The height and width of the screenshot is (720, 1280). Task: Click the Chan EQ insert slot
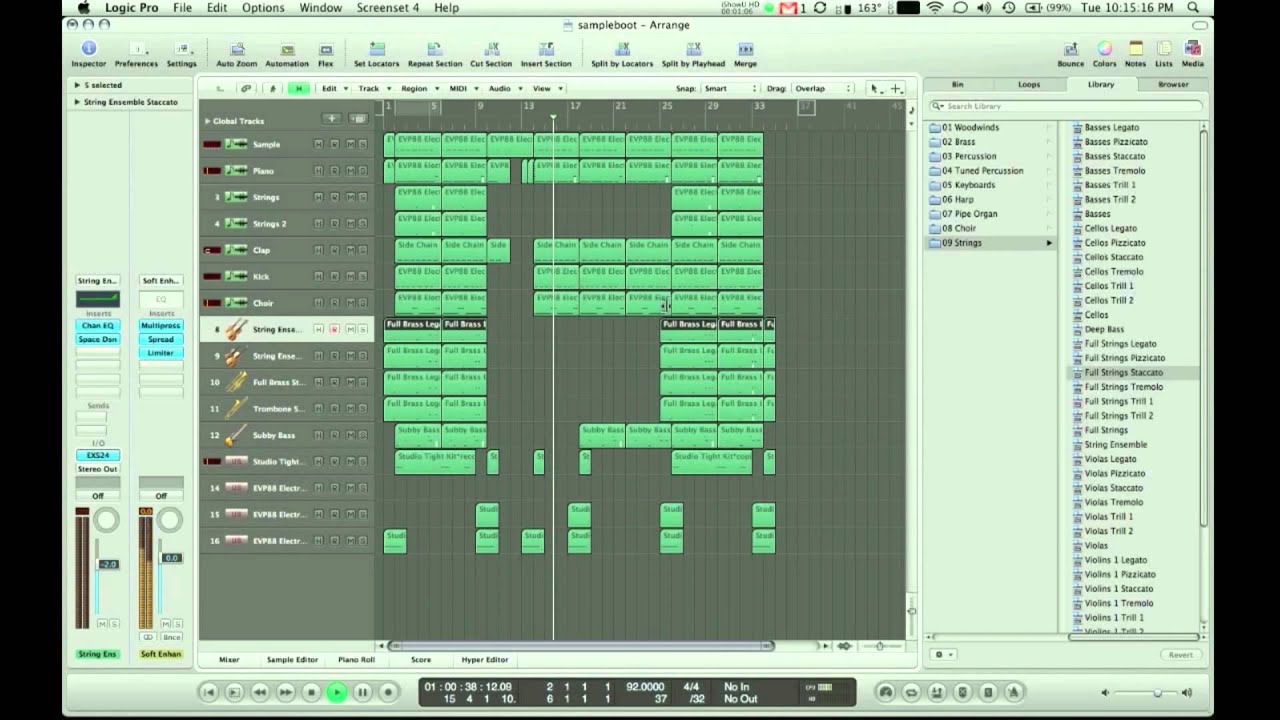coord(98,325)
